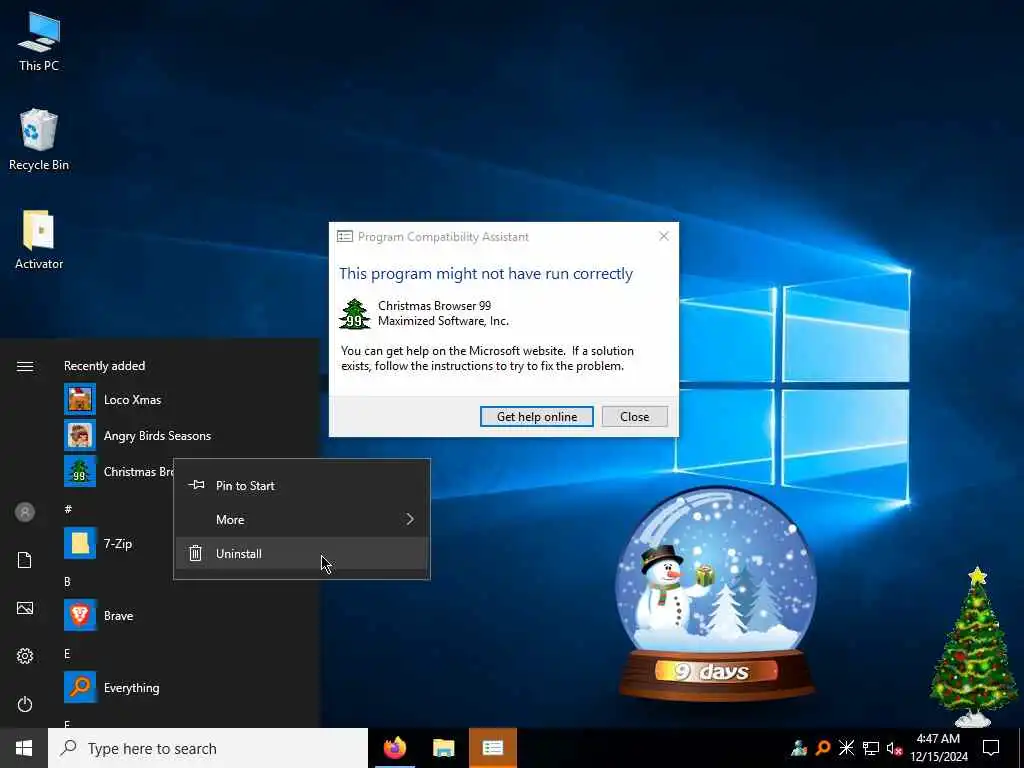
Task: Jump to letter B section header
Action: [67, 581]
